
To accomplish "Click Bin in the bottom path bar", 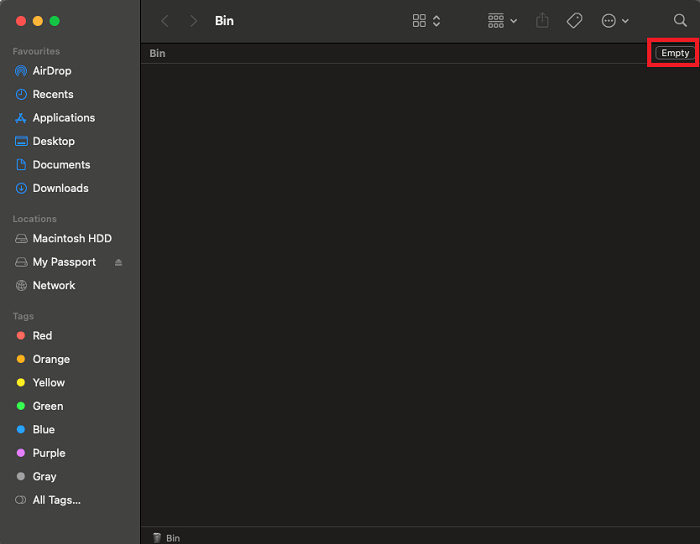I will point(172,538).
